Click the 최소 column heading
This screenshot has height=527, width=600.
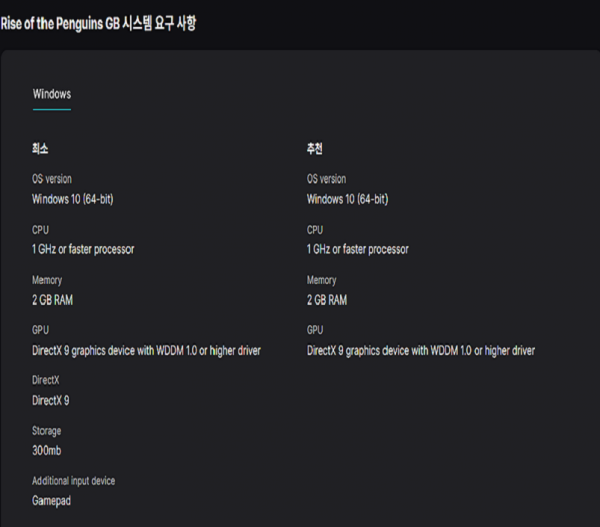coord(40,149)
